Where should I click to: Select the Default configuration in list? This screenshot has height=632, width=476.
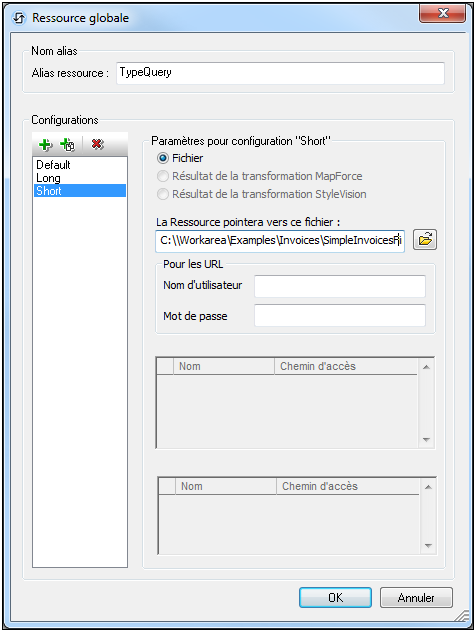click(x=80, y=164)
